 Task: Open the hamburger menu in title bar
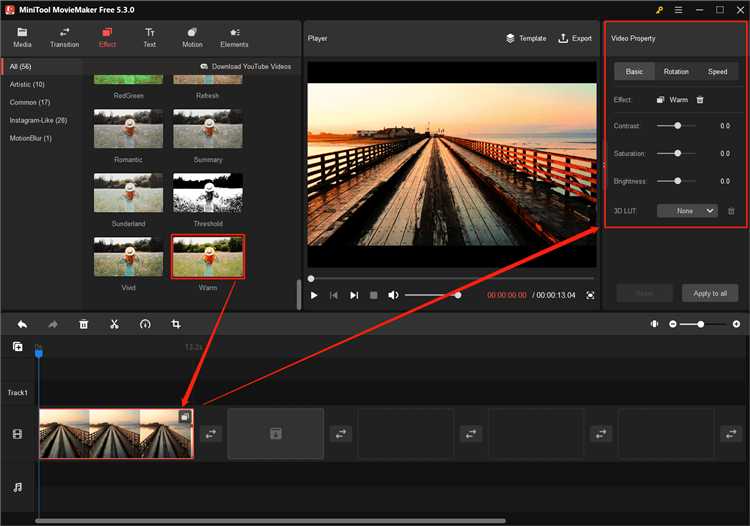(678, 10)
